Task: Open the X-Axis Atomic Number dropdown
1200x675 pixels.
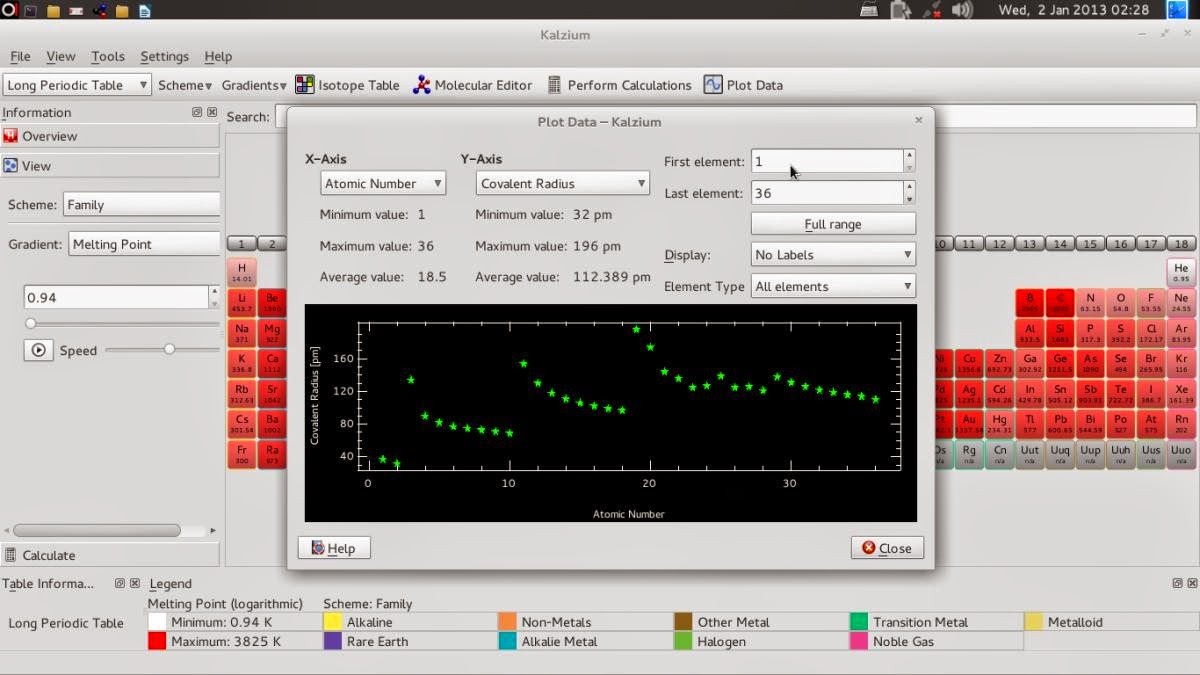Action: coord(383,183)
